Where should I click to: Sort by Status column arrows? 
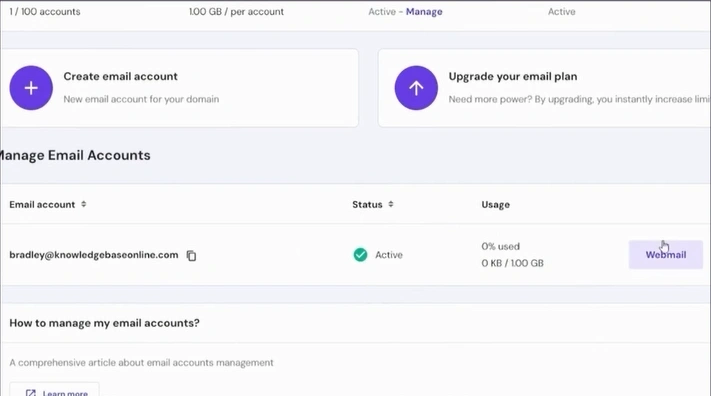click(391, 205)
